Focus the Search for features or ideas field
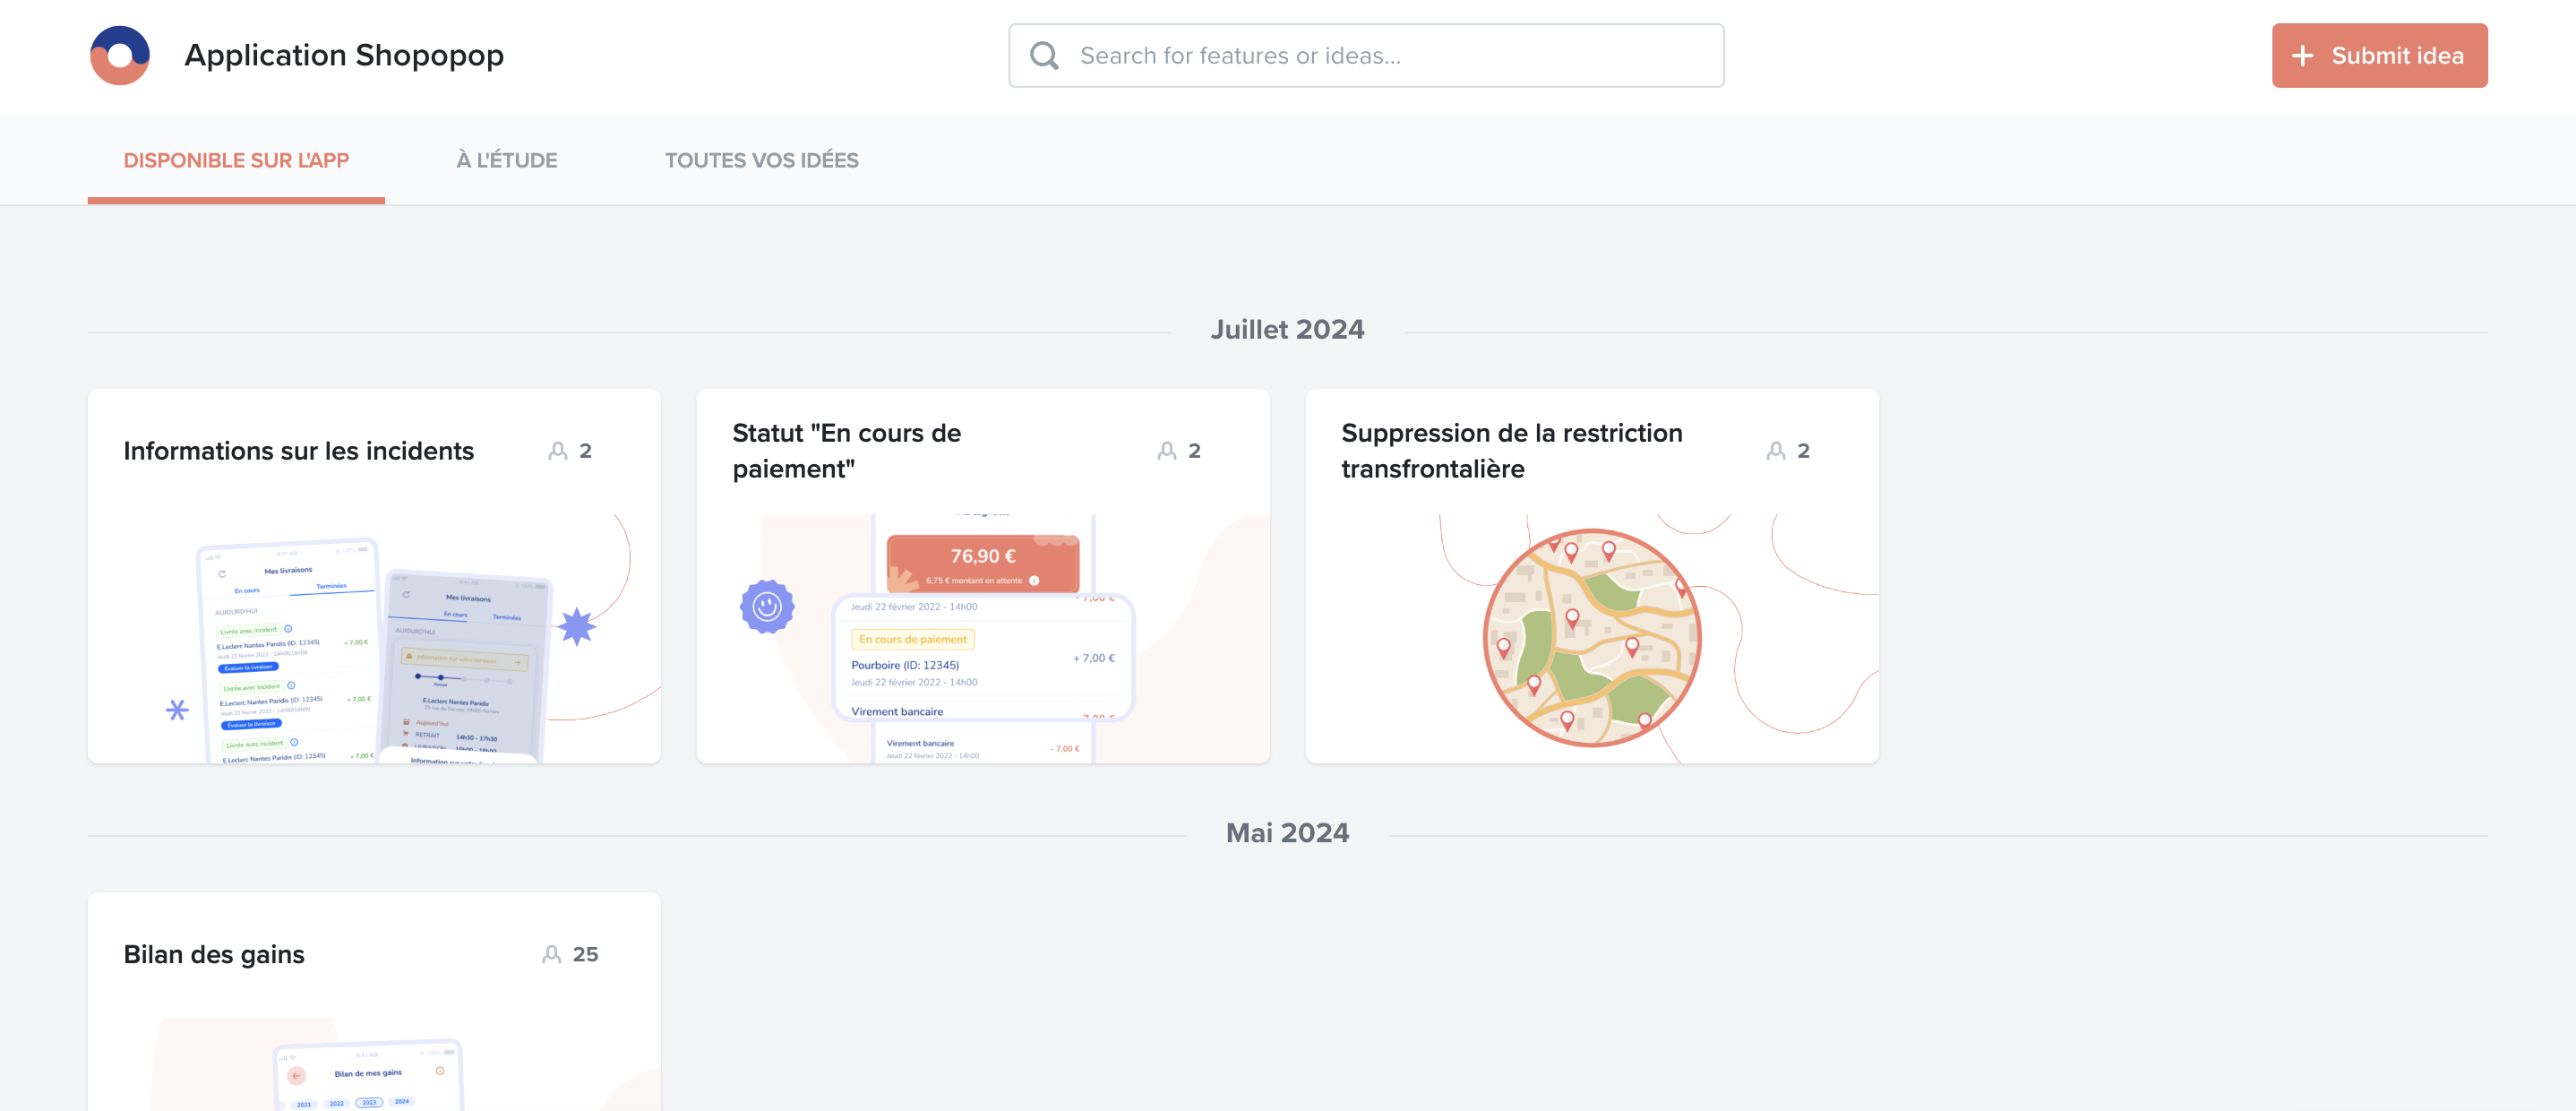 pyautogui.click(x=1366, y=56)
